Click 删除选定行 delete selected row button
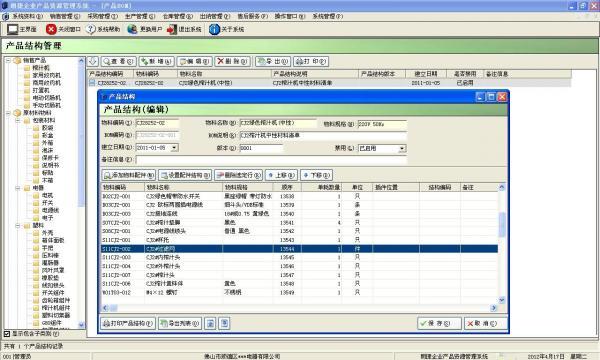 [238, 175]
